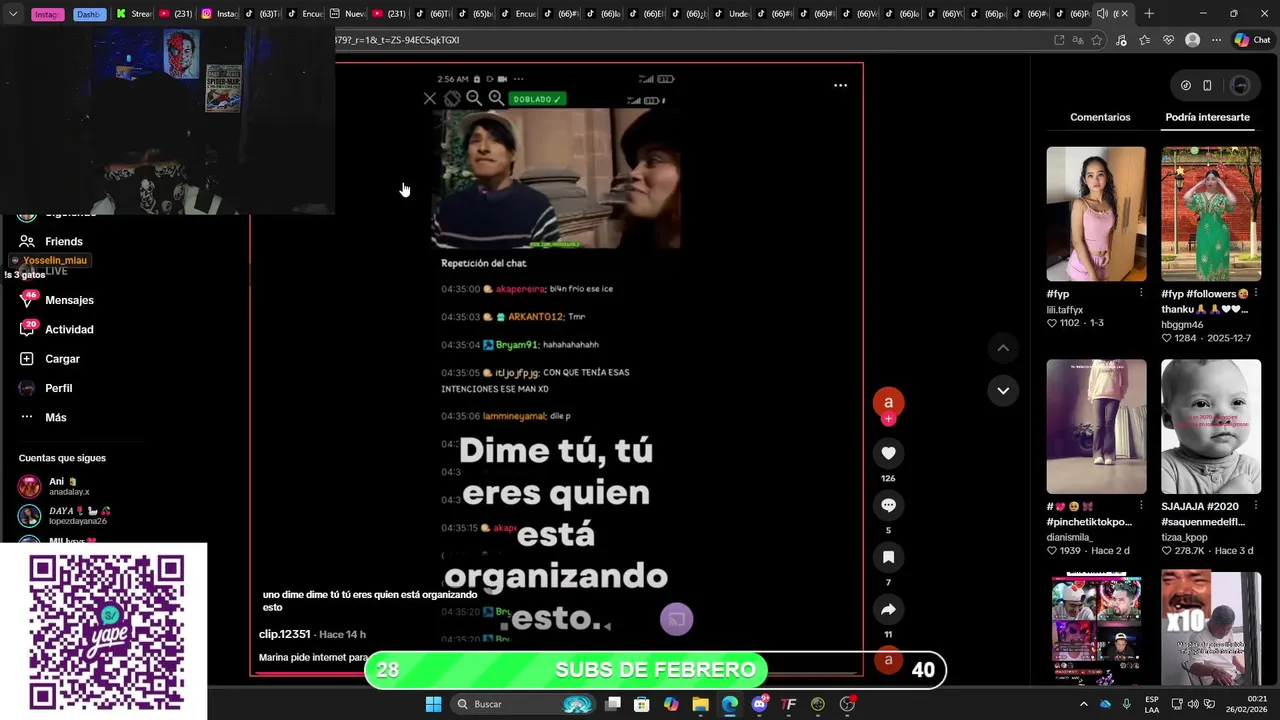Image resolution: width=1280 pixels, height=720 pixels.
Task: Open Discord from the taskbar
Action: pos(759,704)
